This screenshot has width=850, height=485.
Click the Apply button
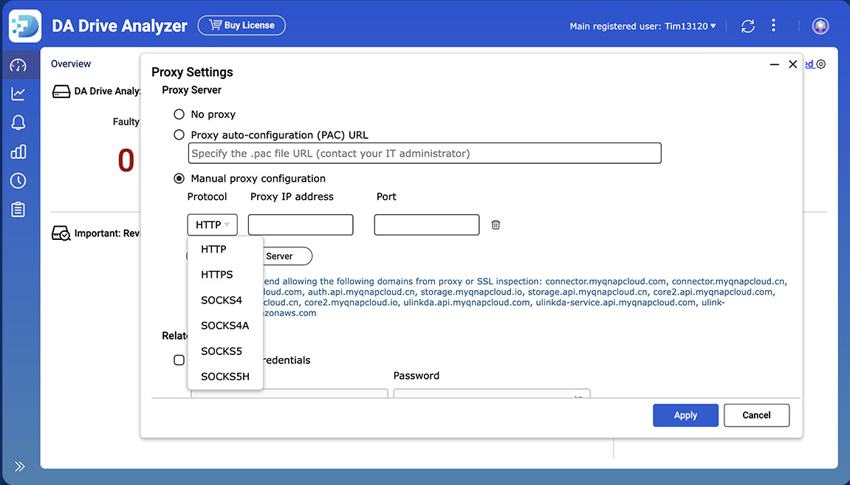(686, 415)
